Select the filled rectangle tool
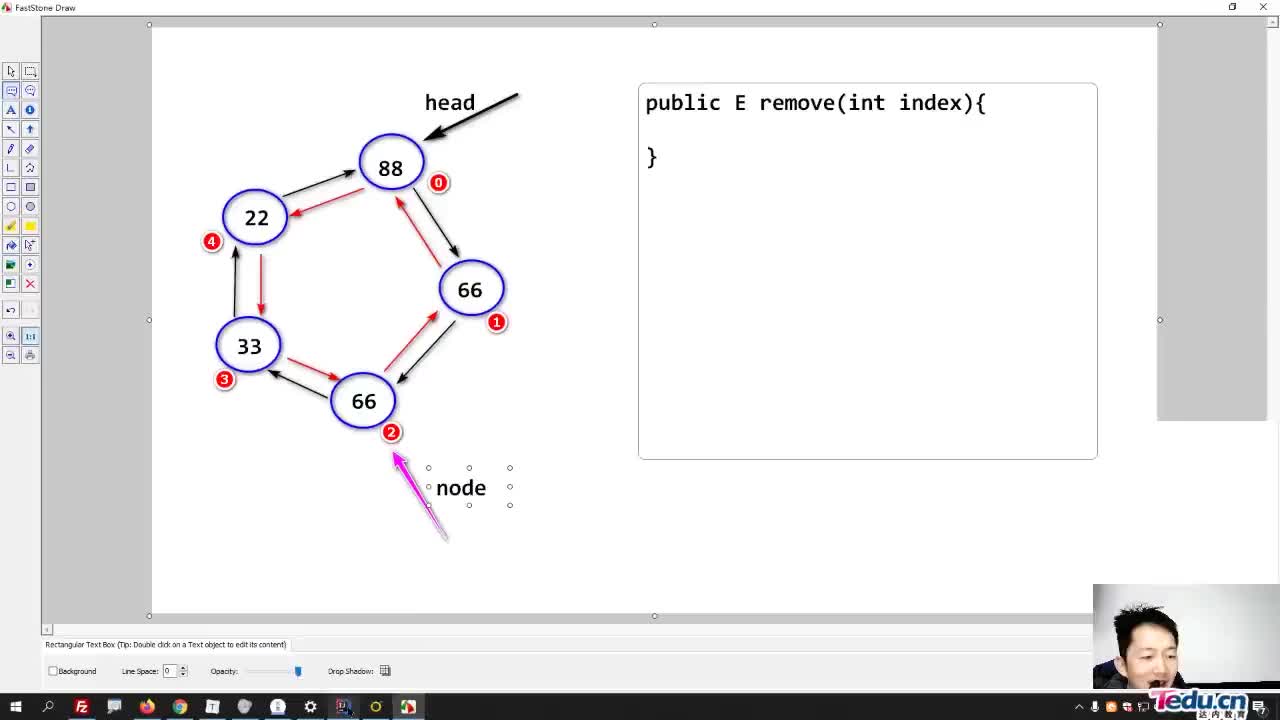 point(30,187)
